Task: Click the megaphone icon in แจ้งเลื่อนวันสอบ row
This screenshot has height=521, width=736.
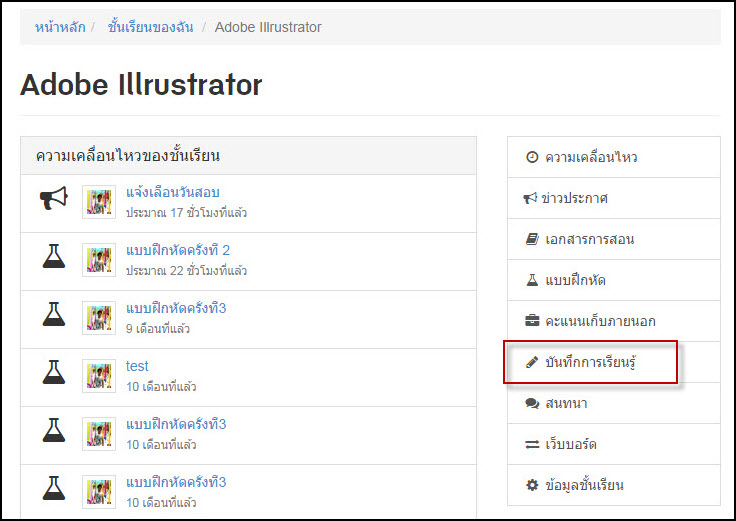Action: (54, 198)
